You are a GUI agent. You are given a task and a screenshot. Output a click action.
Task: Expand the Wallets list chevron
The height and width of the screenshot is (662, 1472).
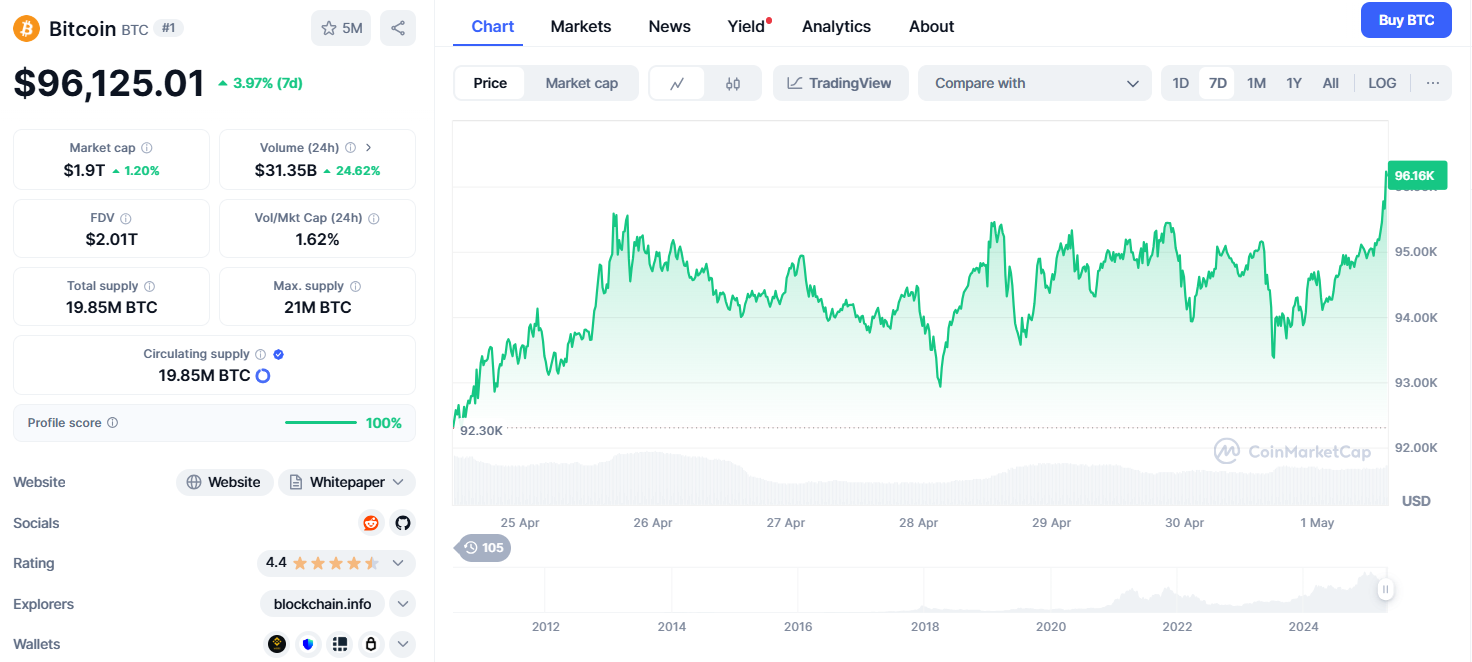402,644
